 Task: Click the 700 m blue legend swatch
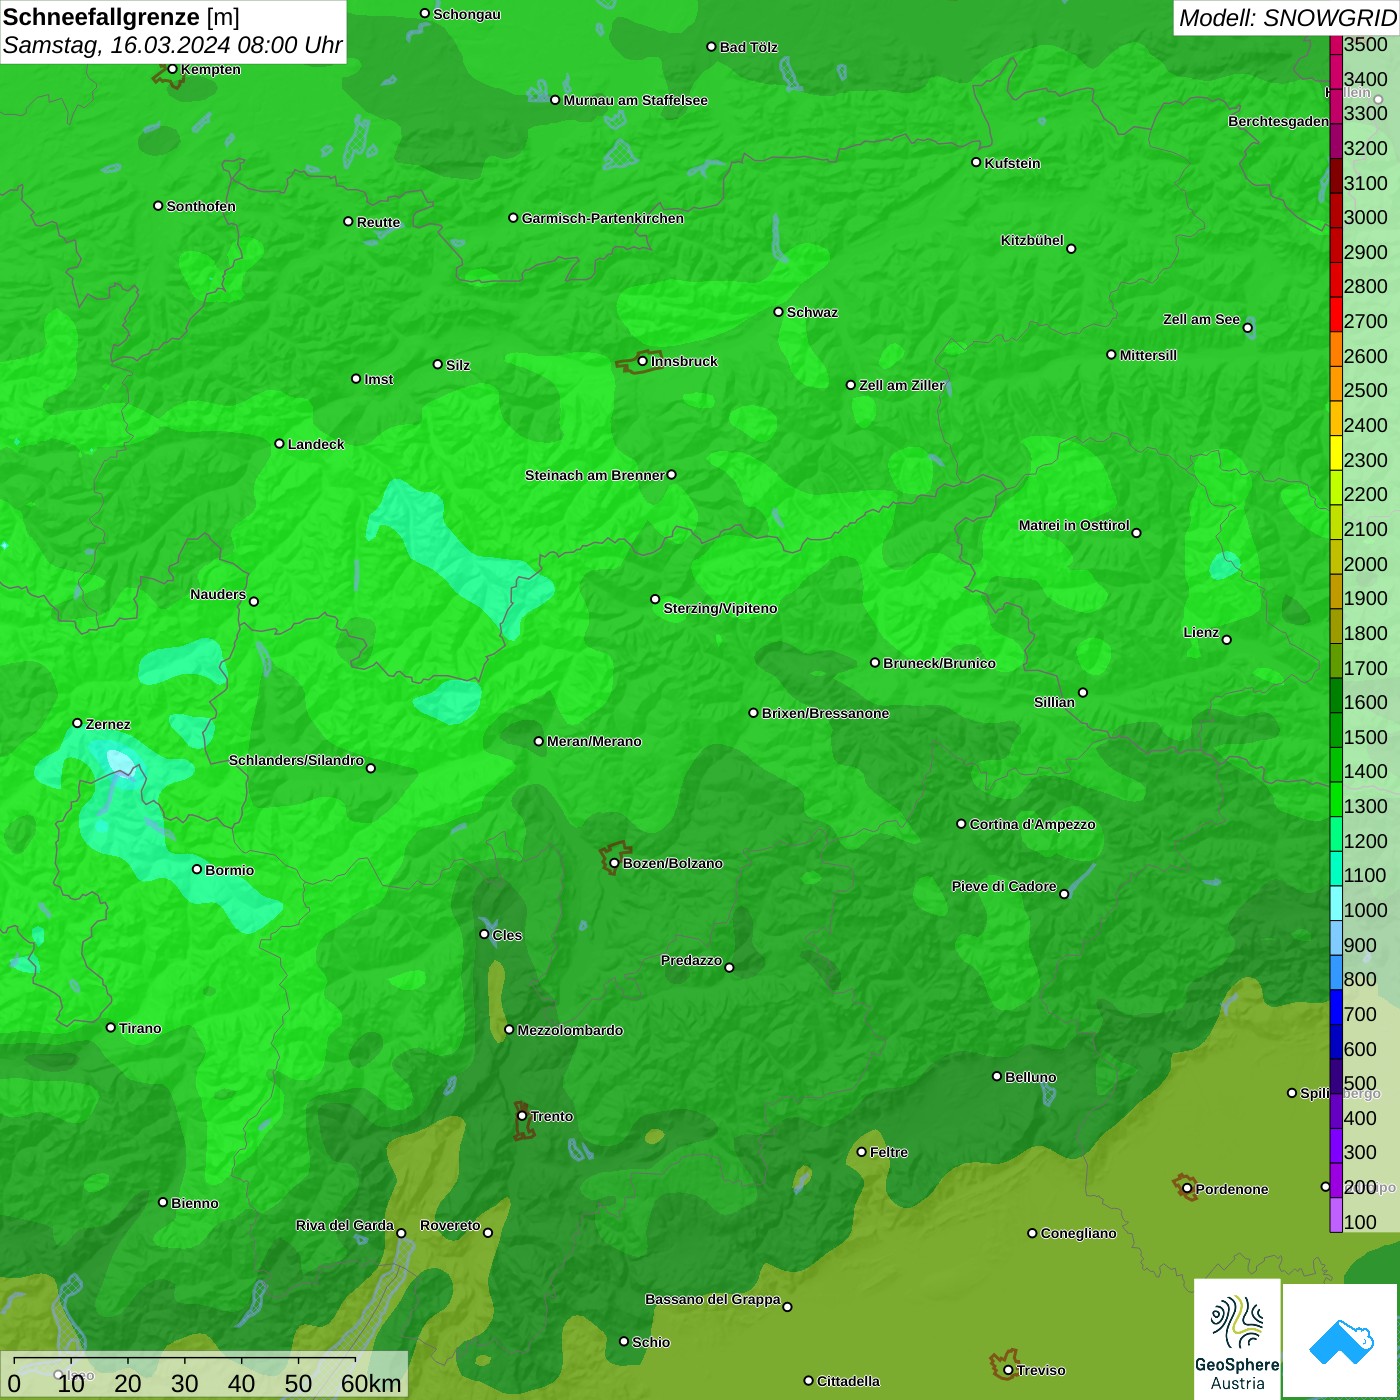(x=1336, y=1008)
